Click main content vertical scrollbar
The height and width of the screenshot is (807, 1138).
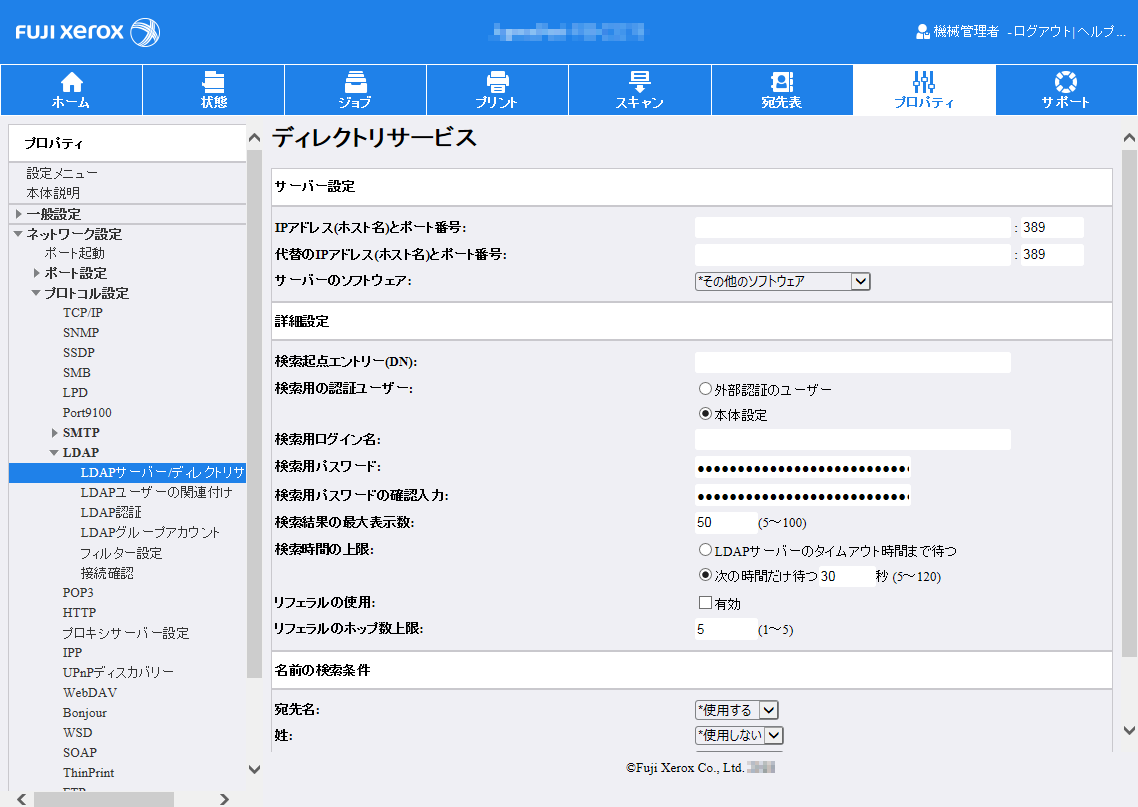click(x=1129, y=404)
